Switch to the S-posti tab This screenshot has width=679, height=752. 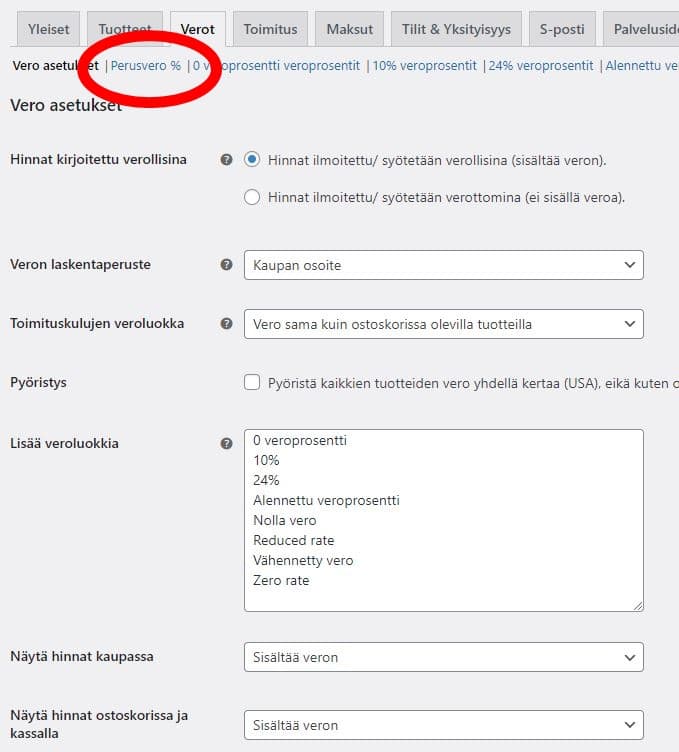(562, 29)
